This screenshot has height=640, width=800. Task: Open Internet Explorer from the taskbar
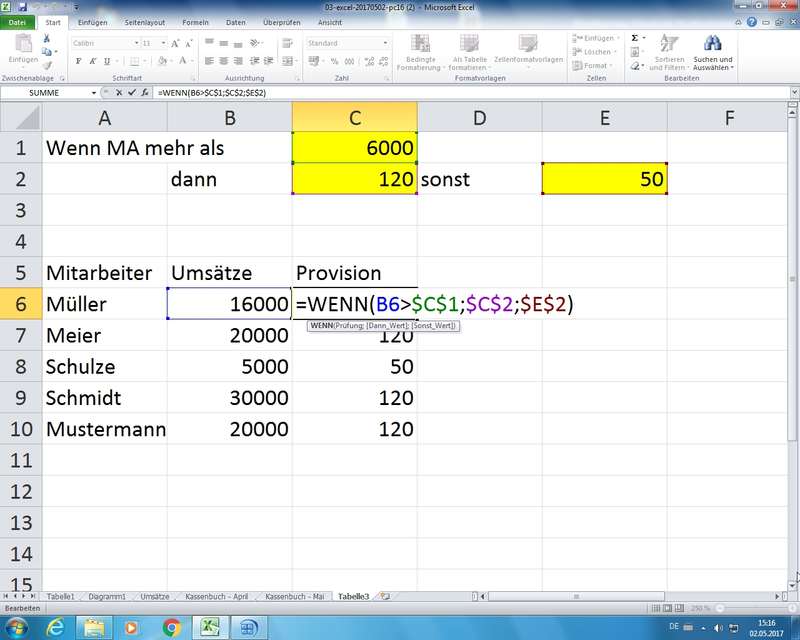pyautogui.click(x=56, y=627)
